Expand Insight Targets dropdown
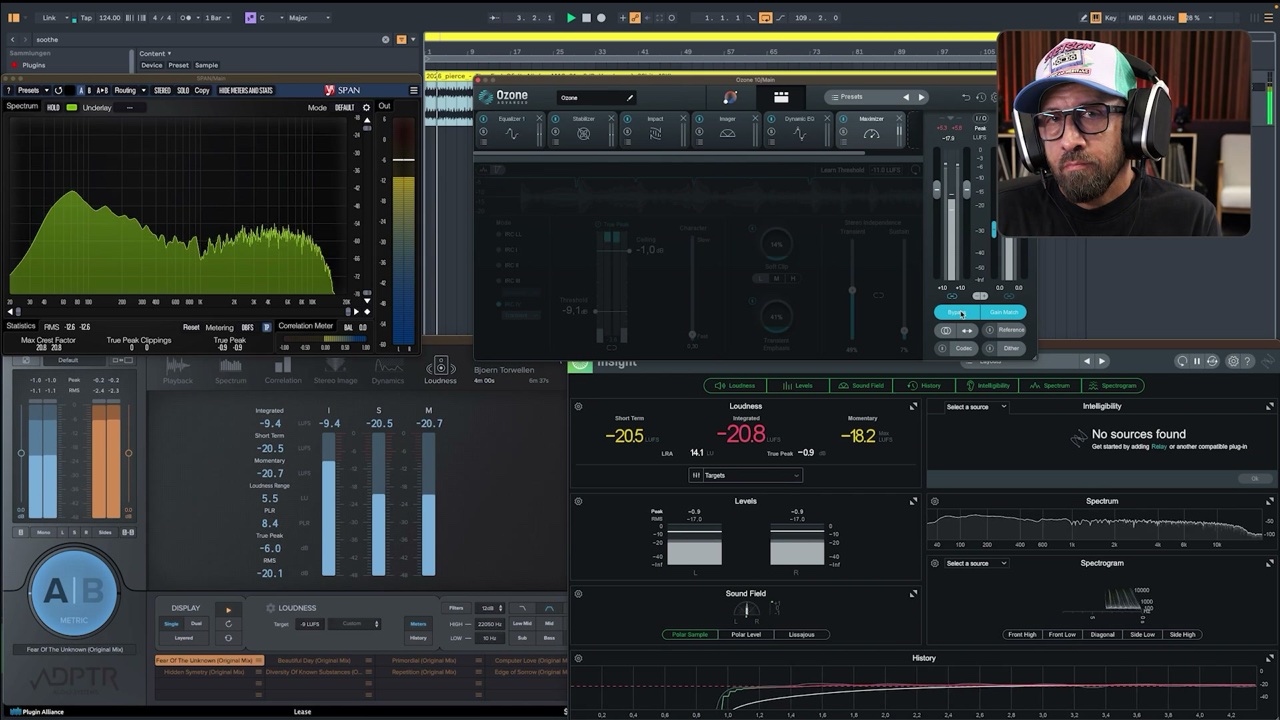 [745, 475]
